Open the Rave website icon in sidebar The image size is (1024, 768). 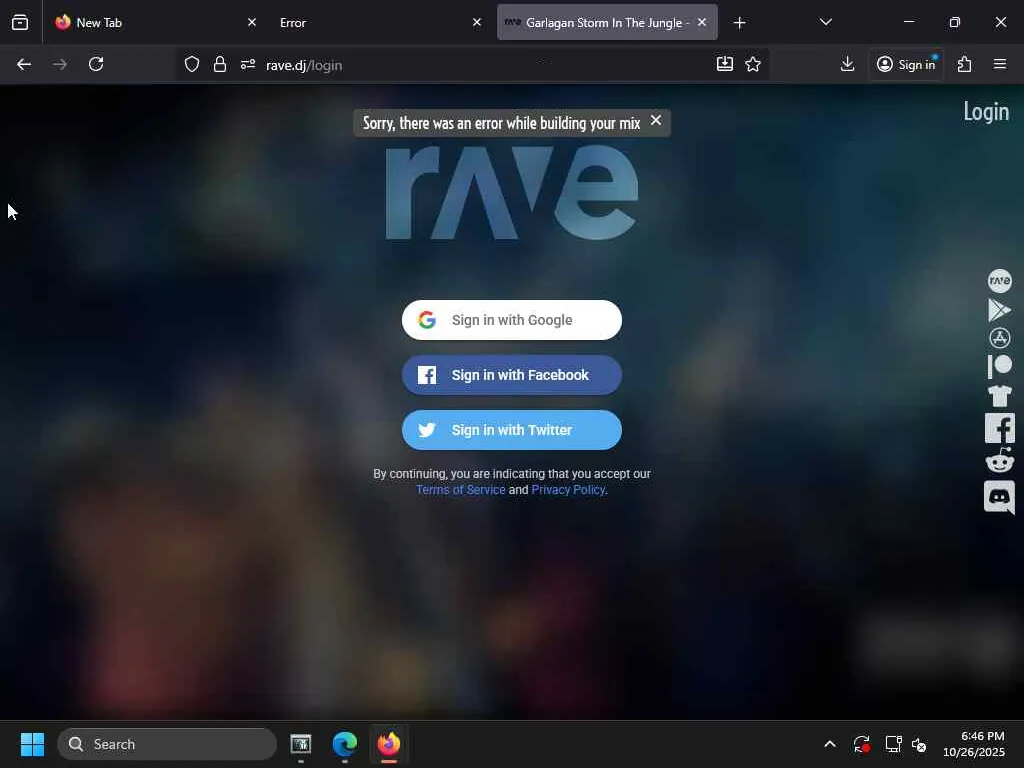[999, 281]
